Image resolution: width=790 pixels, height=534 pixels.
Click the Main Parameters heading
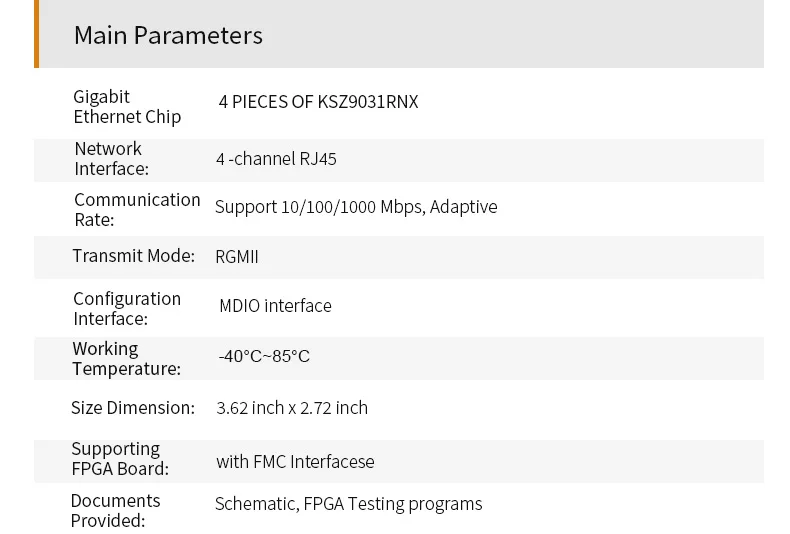(168, 35)
